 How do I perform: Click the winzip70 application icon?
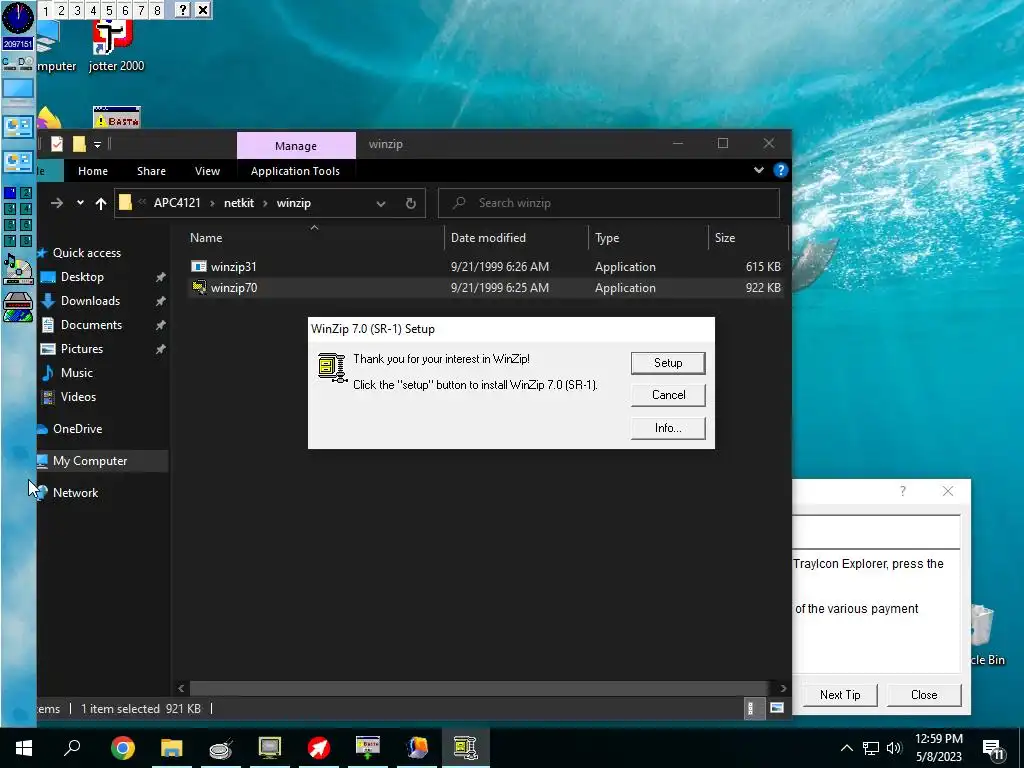(199, 287)
